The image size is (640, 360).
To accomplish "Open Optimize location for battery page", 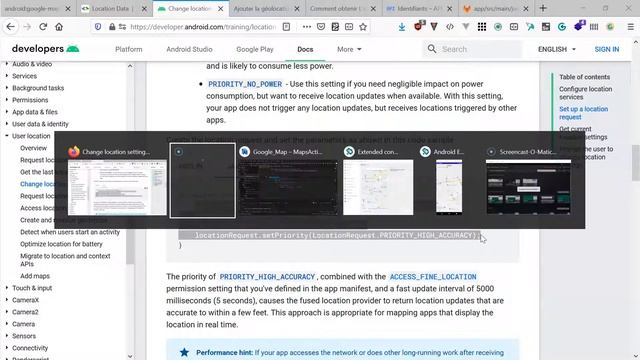I will click(61, 244).
